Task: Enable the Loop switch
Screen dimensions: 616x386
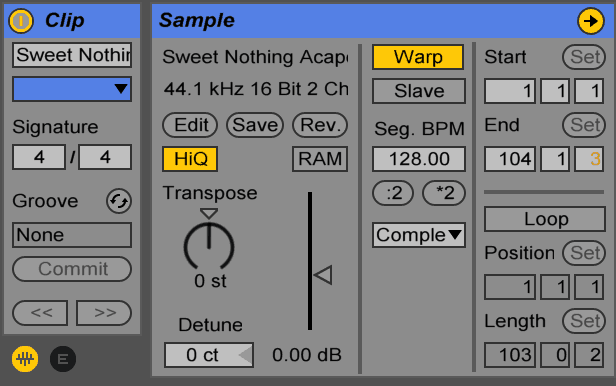Action: (x=545, y=219)
